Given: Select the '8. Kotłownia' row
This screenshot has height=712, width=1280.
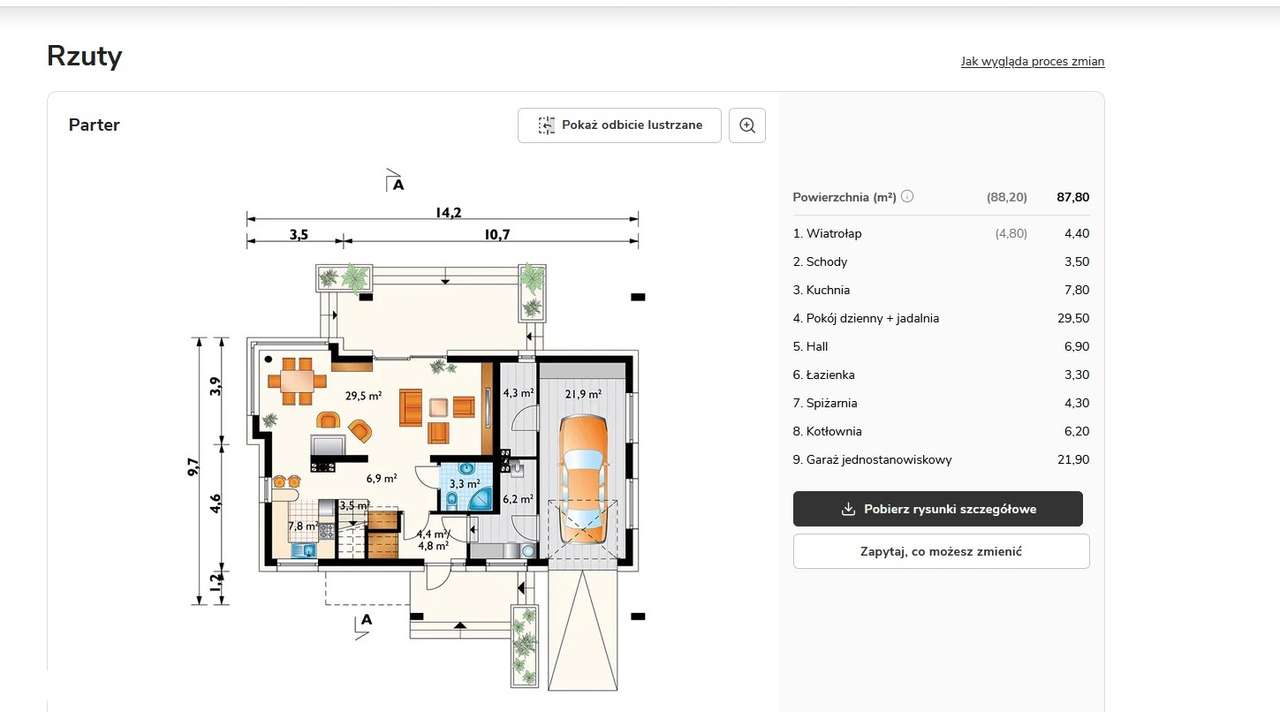Looking at the screenshot, I should [941, 432].
